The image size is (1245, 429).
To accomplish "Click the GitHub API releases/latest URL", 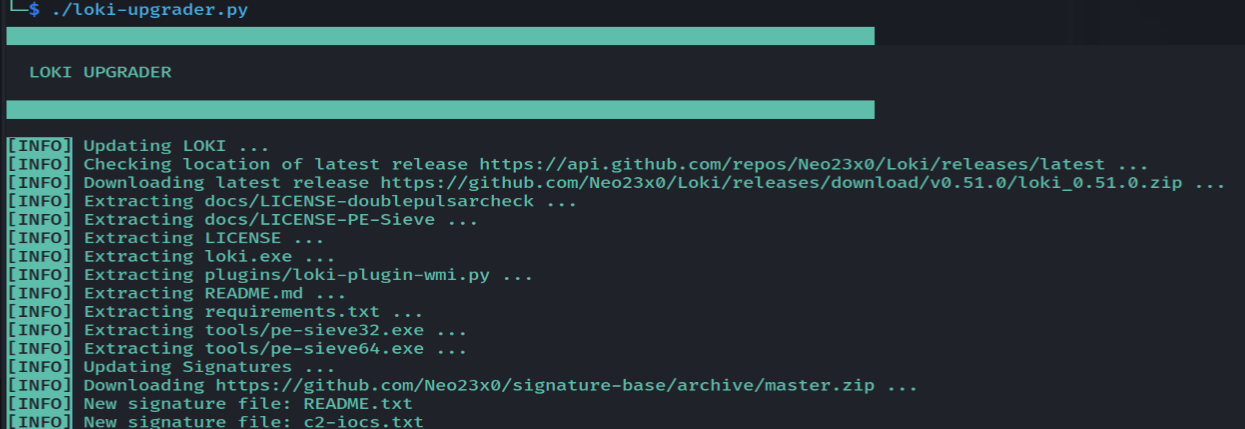I will pyautogui.click(x=792, y=164).
